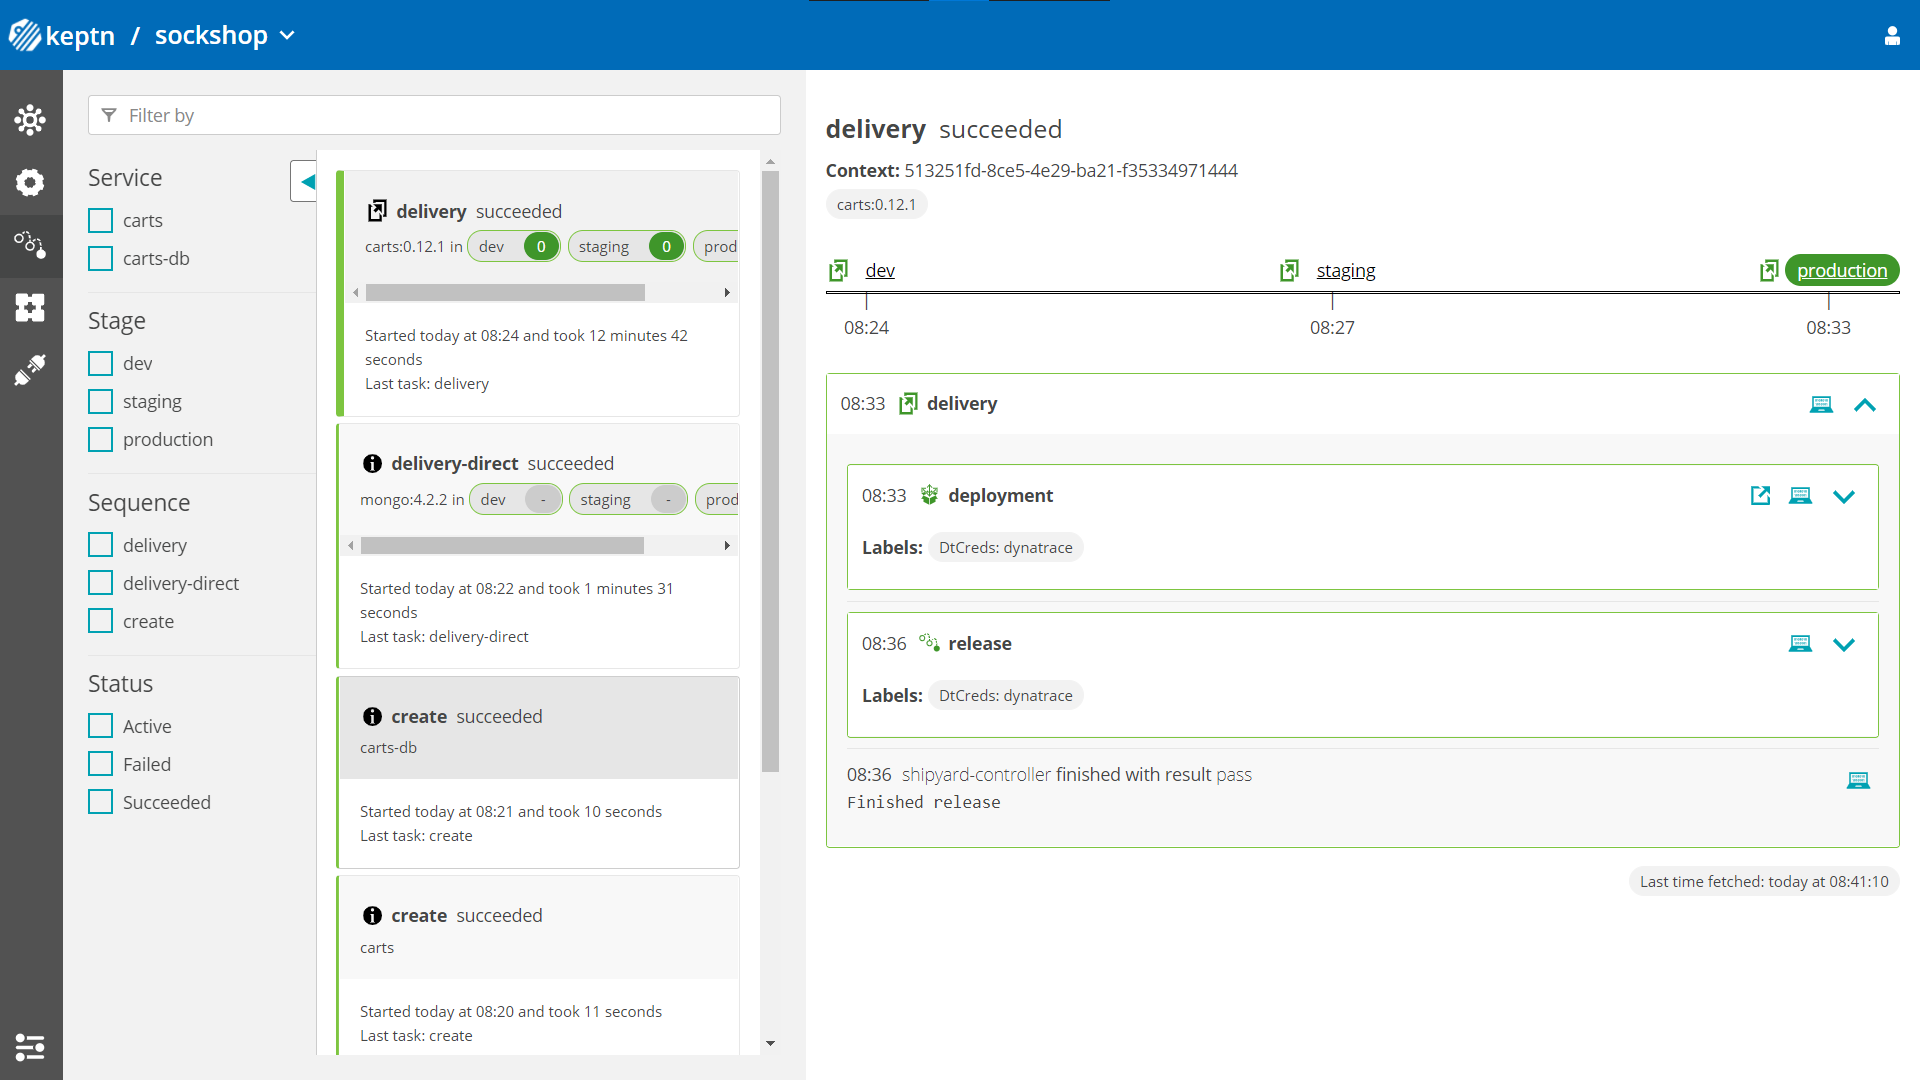The height and width of the screenshot is (1080, 1920).
Task: Focus the Filter by input field
Action: click(434, 115)
